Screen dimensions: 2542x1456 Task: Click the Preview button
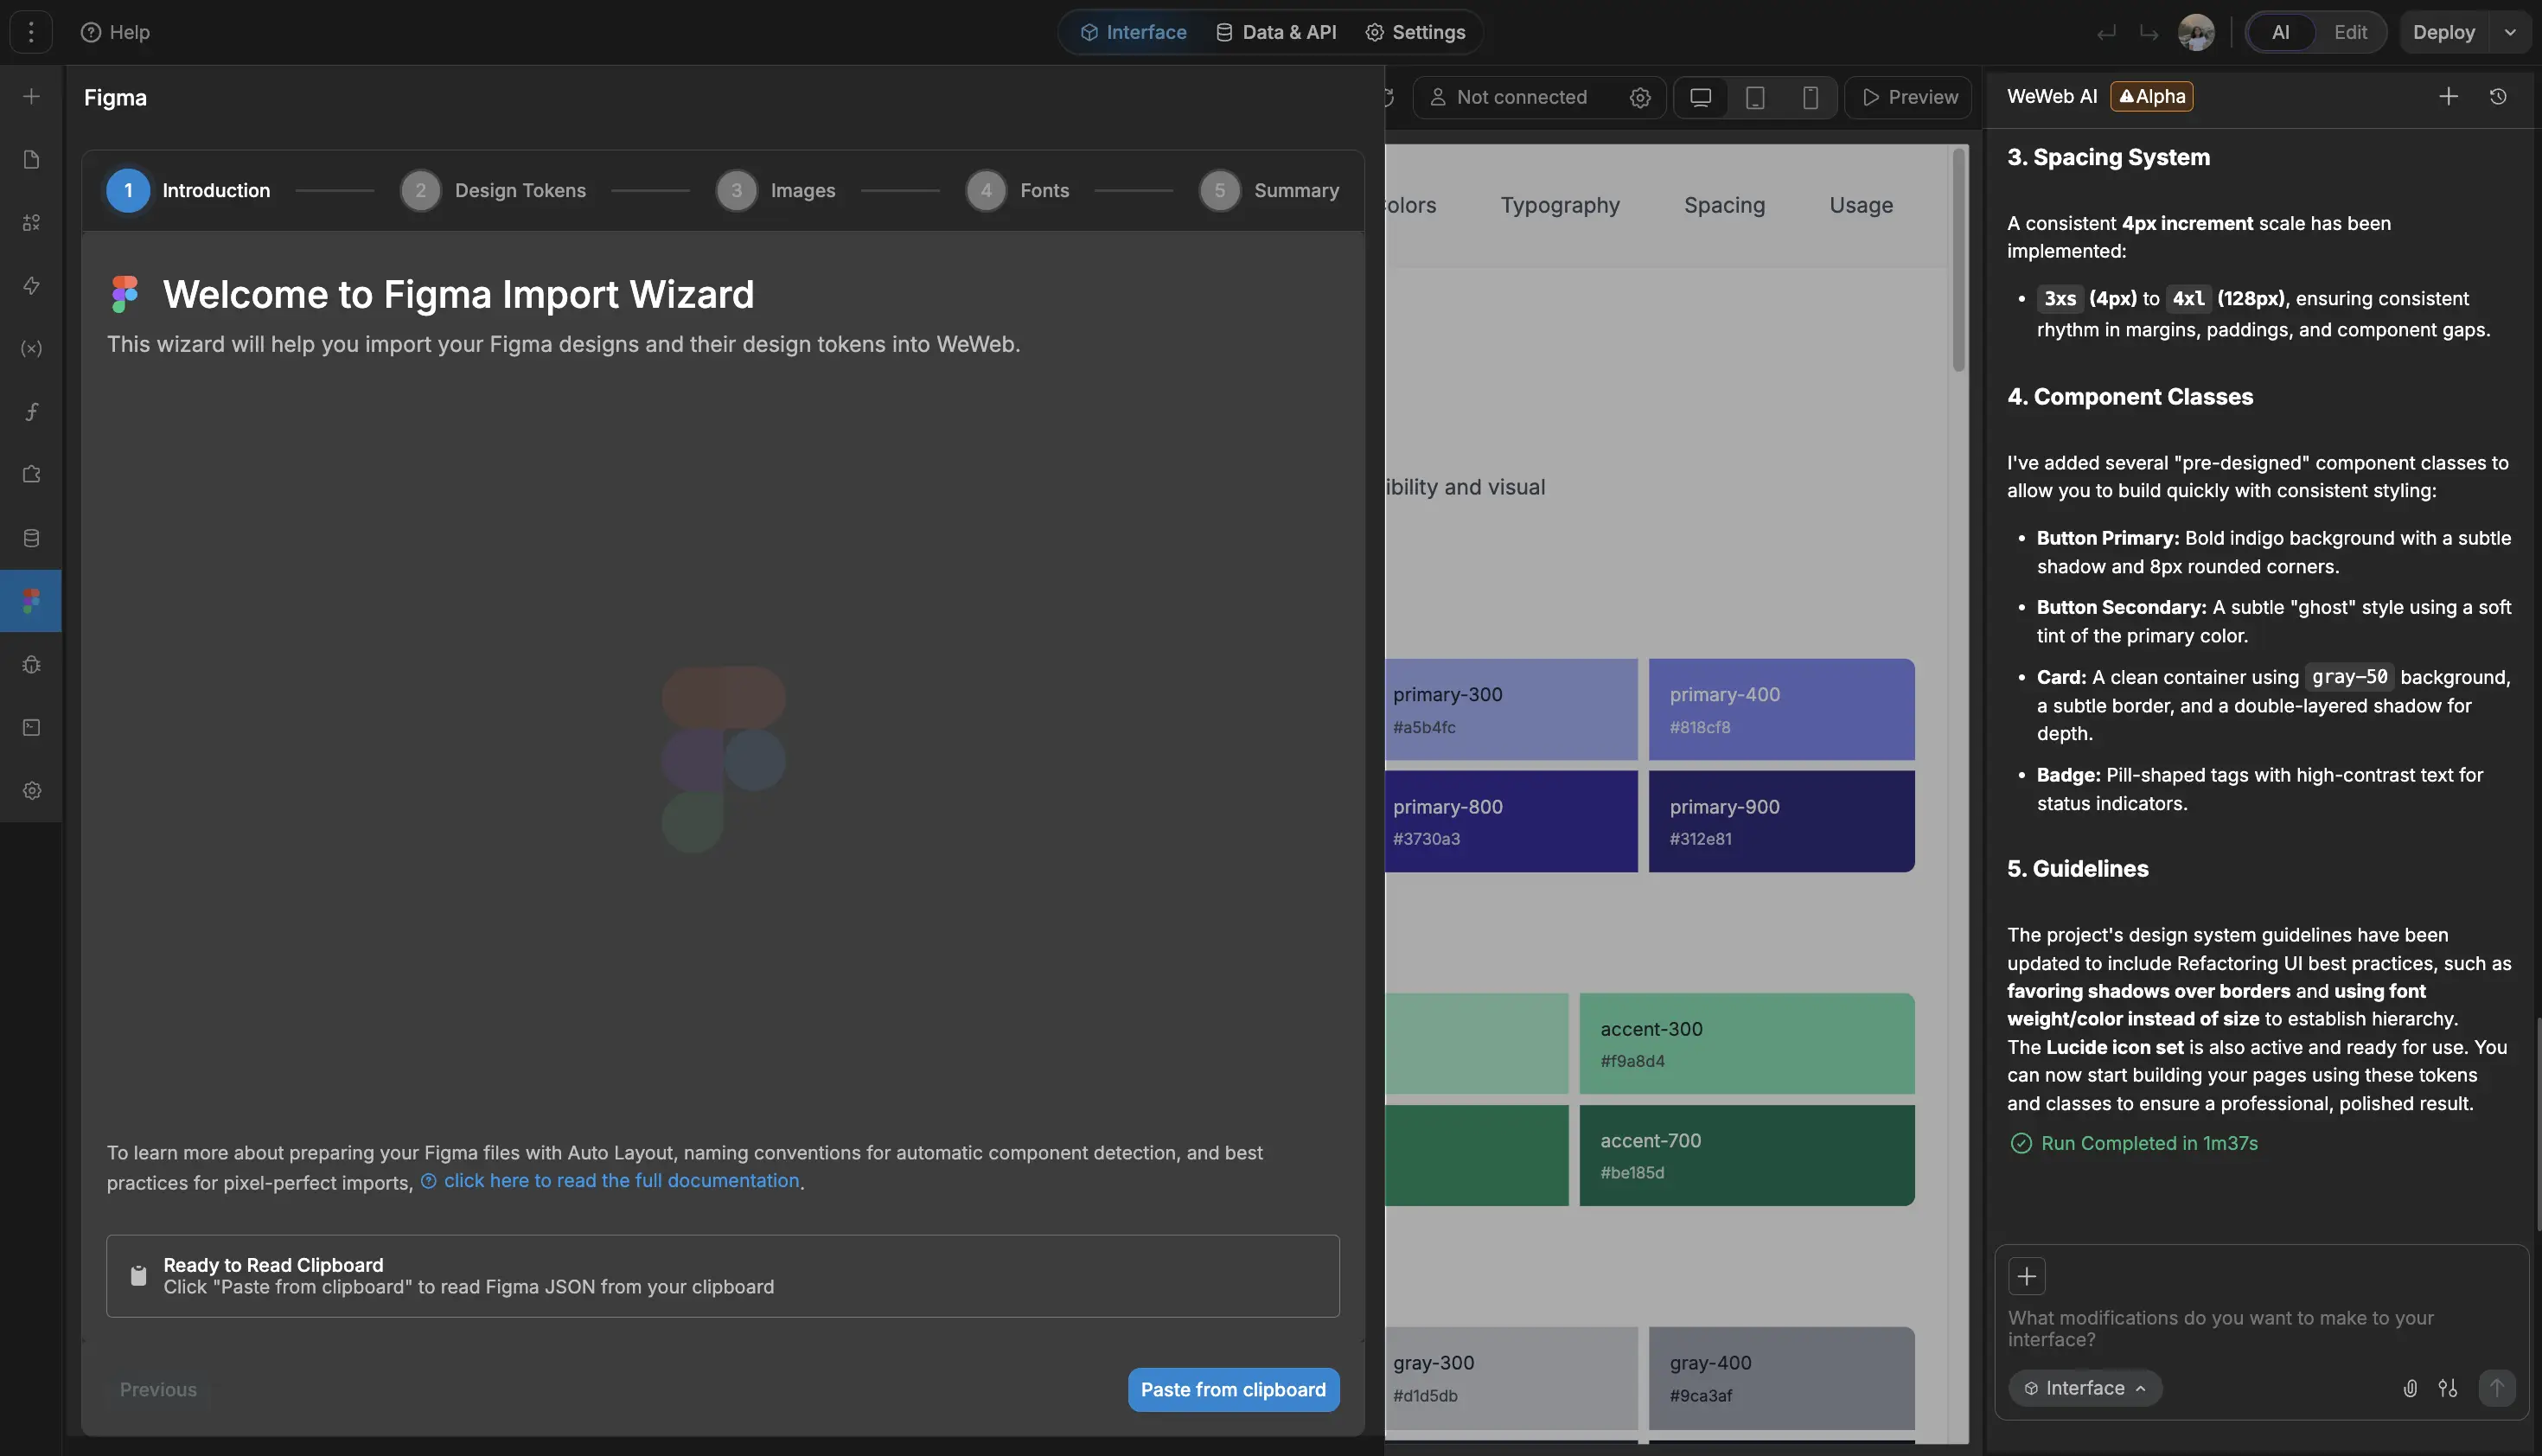1909,97
